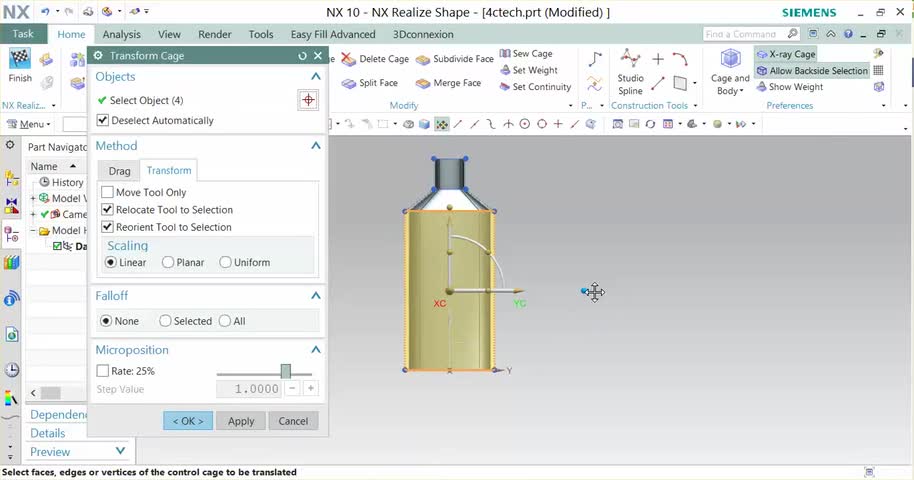The width and height of the screenshot is (914, 480).
Task: Select the Split Face tool
Action: click(x=370, y=83)
